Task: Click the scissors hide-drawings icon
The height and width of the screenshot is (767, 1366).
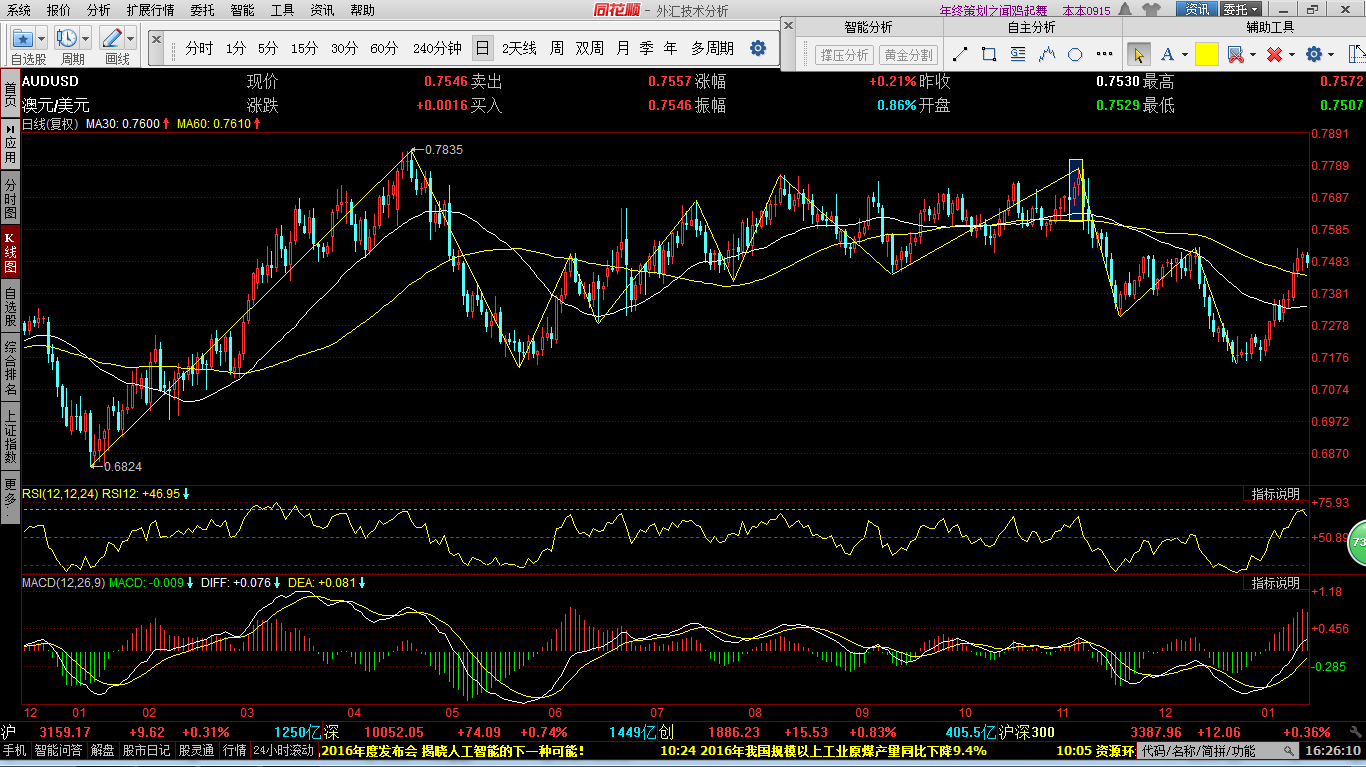Action: 1235,55
